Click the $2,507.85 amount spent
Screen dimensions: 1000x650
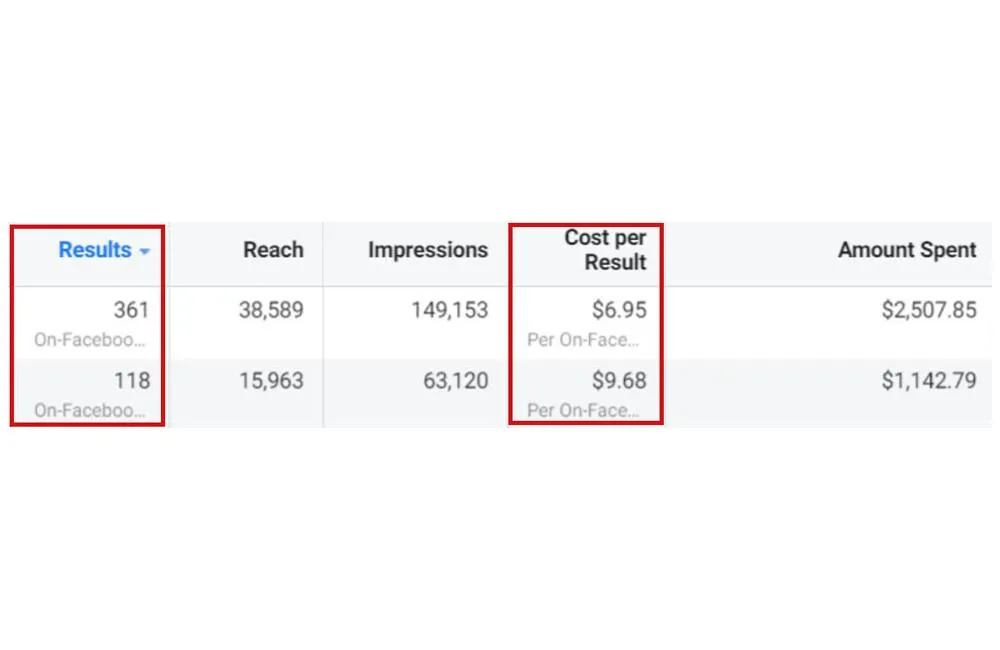[929, 310]
